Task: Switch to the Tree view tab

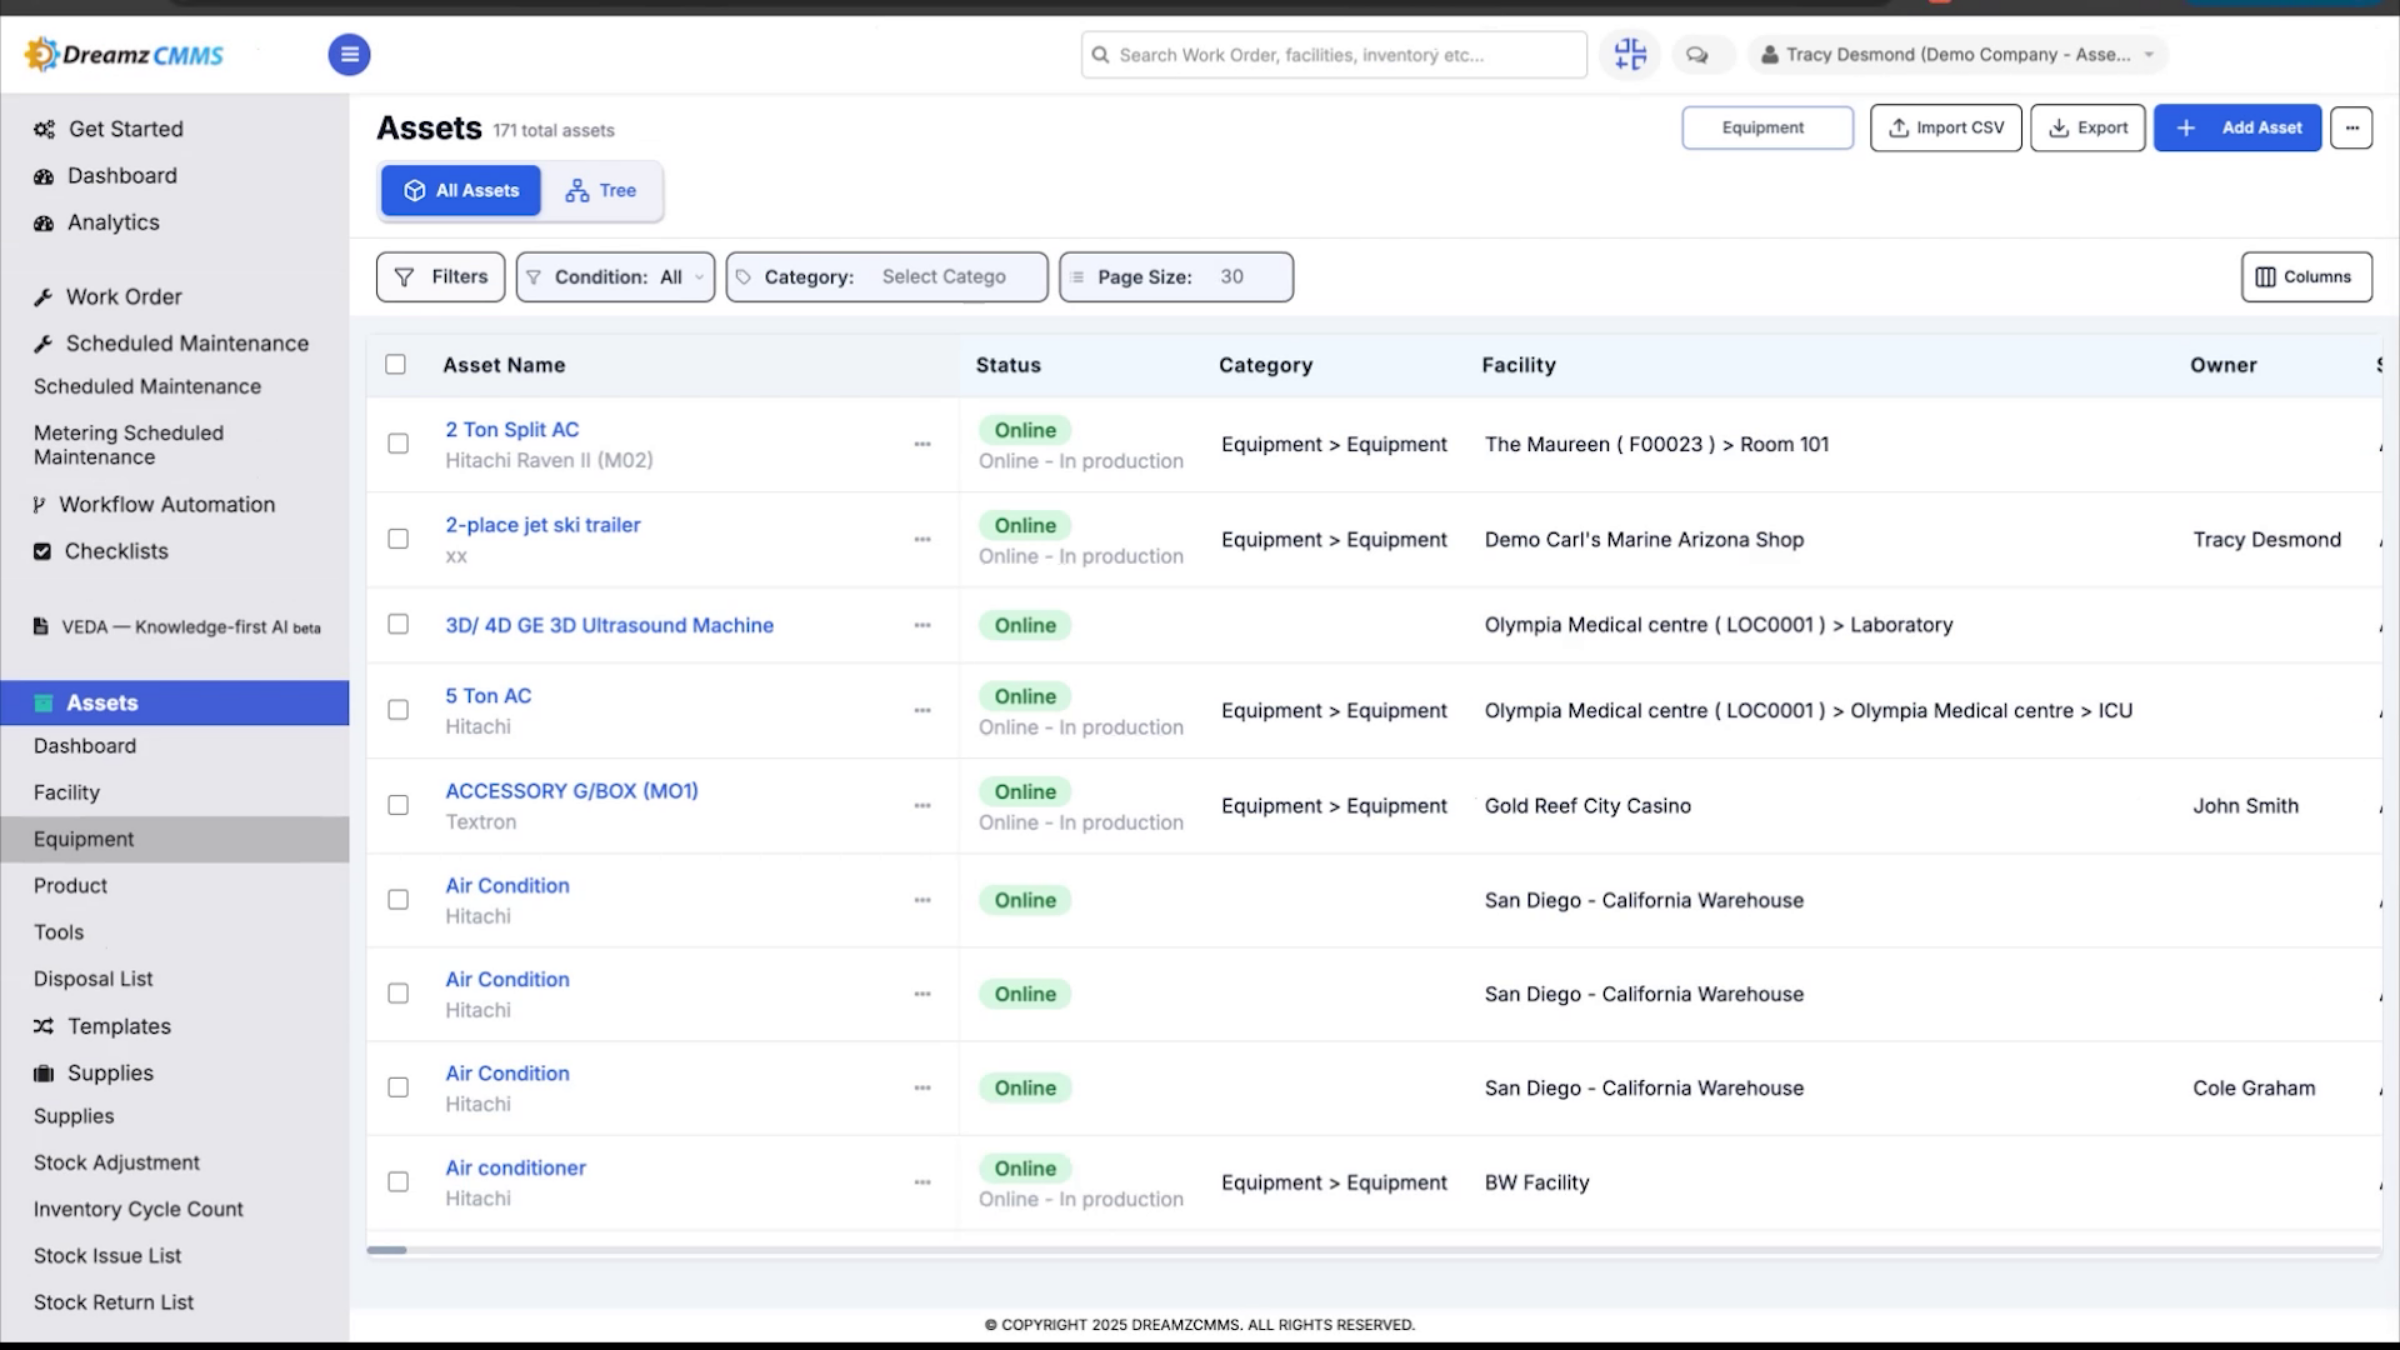Action: (x=601, y=191)
